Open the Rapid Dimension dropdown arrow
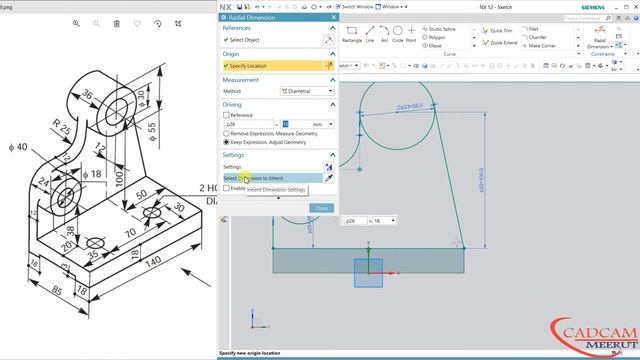The height and width of the screenshot is (360, 640). click(x=611, y=47)
